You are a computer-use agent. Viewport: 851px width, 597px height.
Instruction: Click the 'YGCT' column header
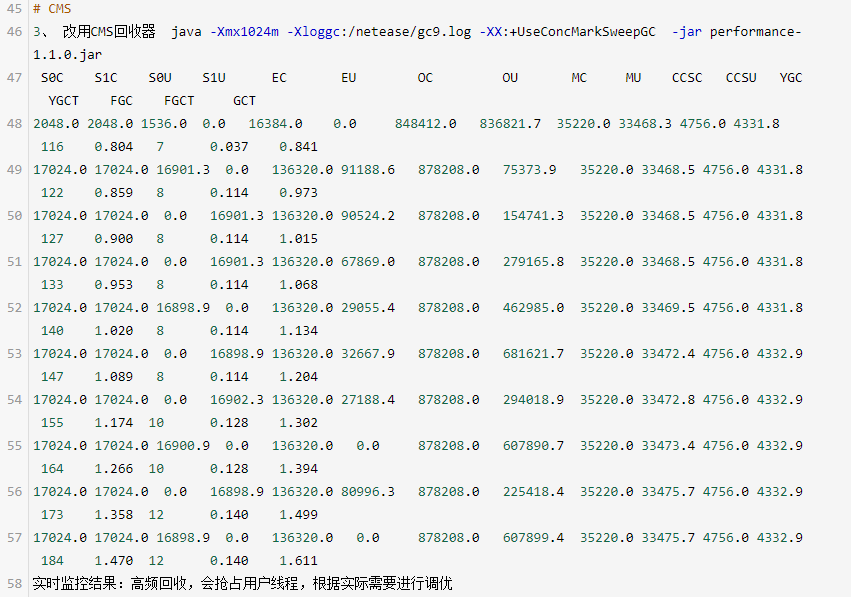click(63, 101)
